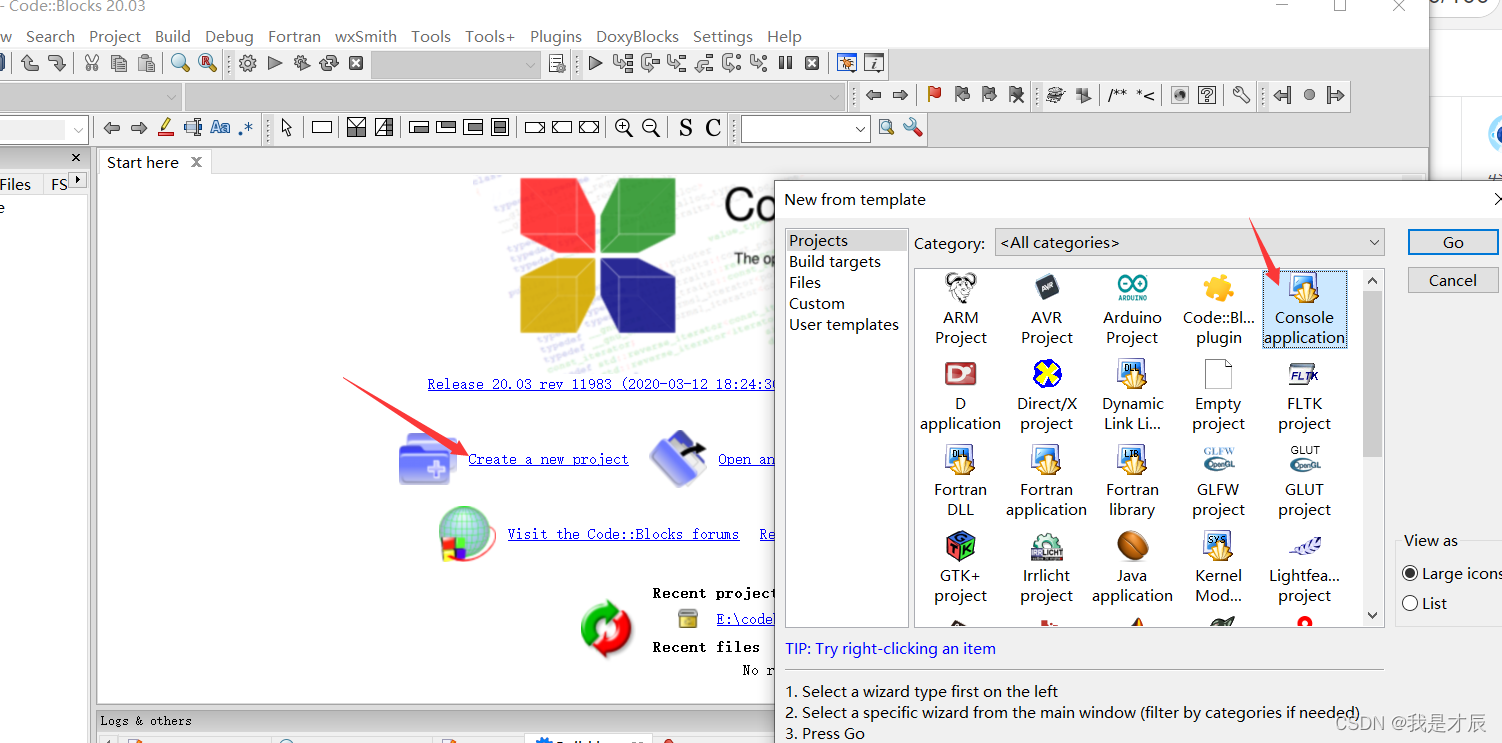Toggle regex search .* icon
Viewport: 1502px width, 743px height.
click(246, 127)
